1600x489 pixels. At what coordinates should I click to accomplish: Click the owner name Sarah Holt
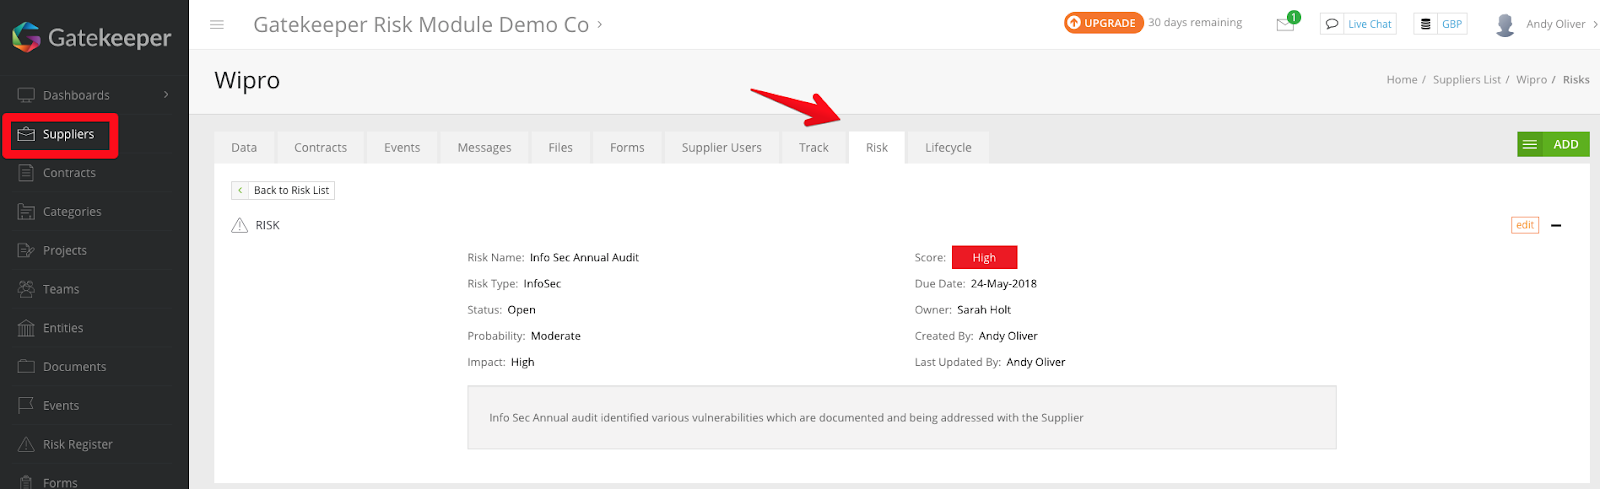(984, 310)
